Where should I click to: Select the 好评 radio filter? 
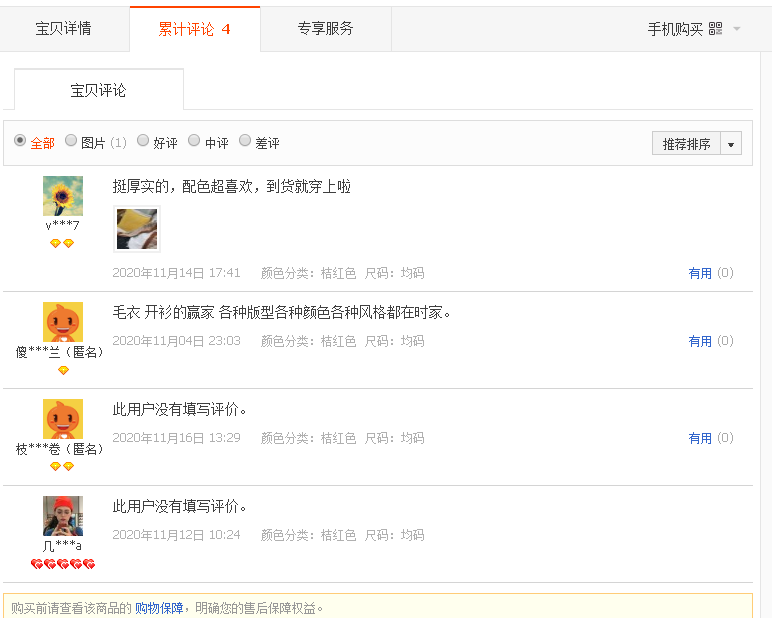[143, 141]
